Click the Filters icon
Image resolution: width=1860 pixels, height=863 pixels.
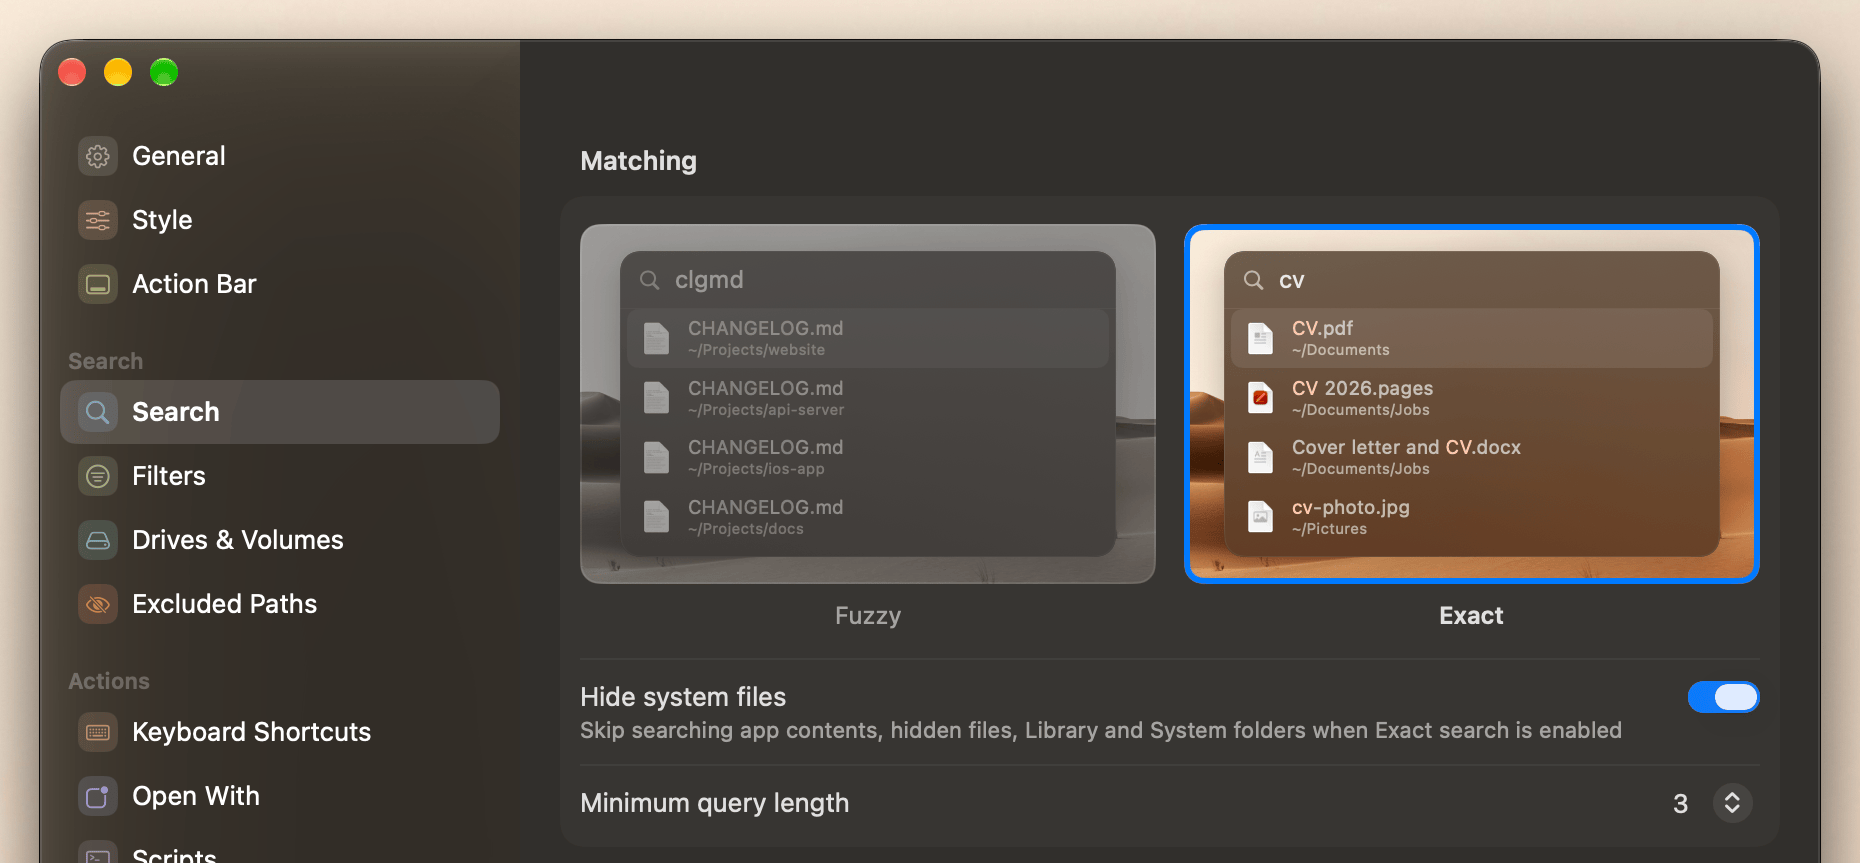98,476
